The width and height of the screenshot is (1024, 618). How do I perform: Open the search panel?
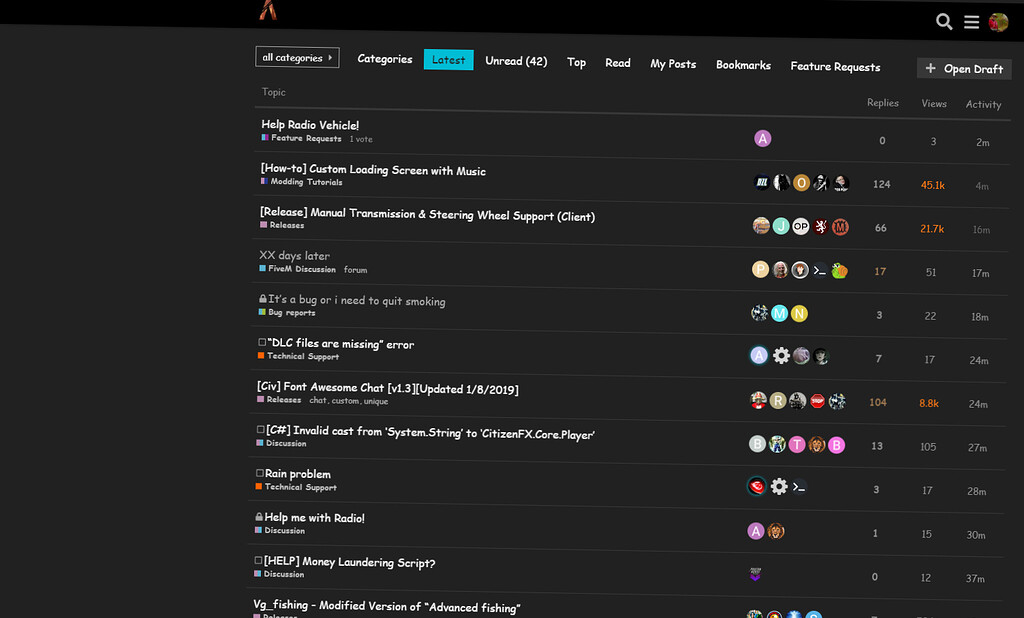[x=944, y=20]
